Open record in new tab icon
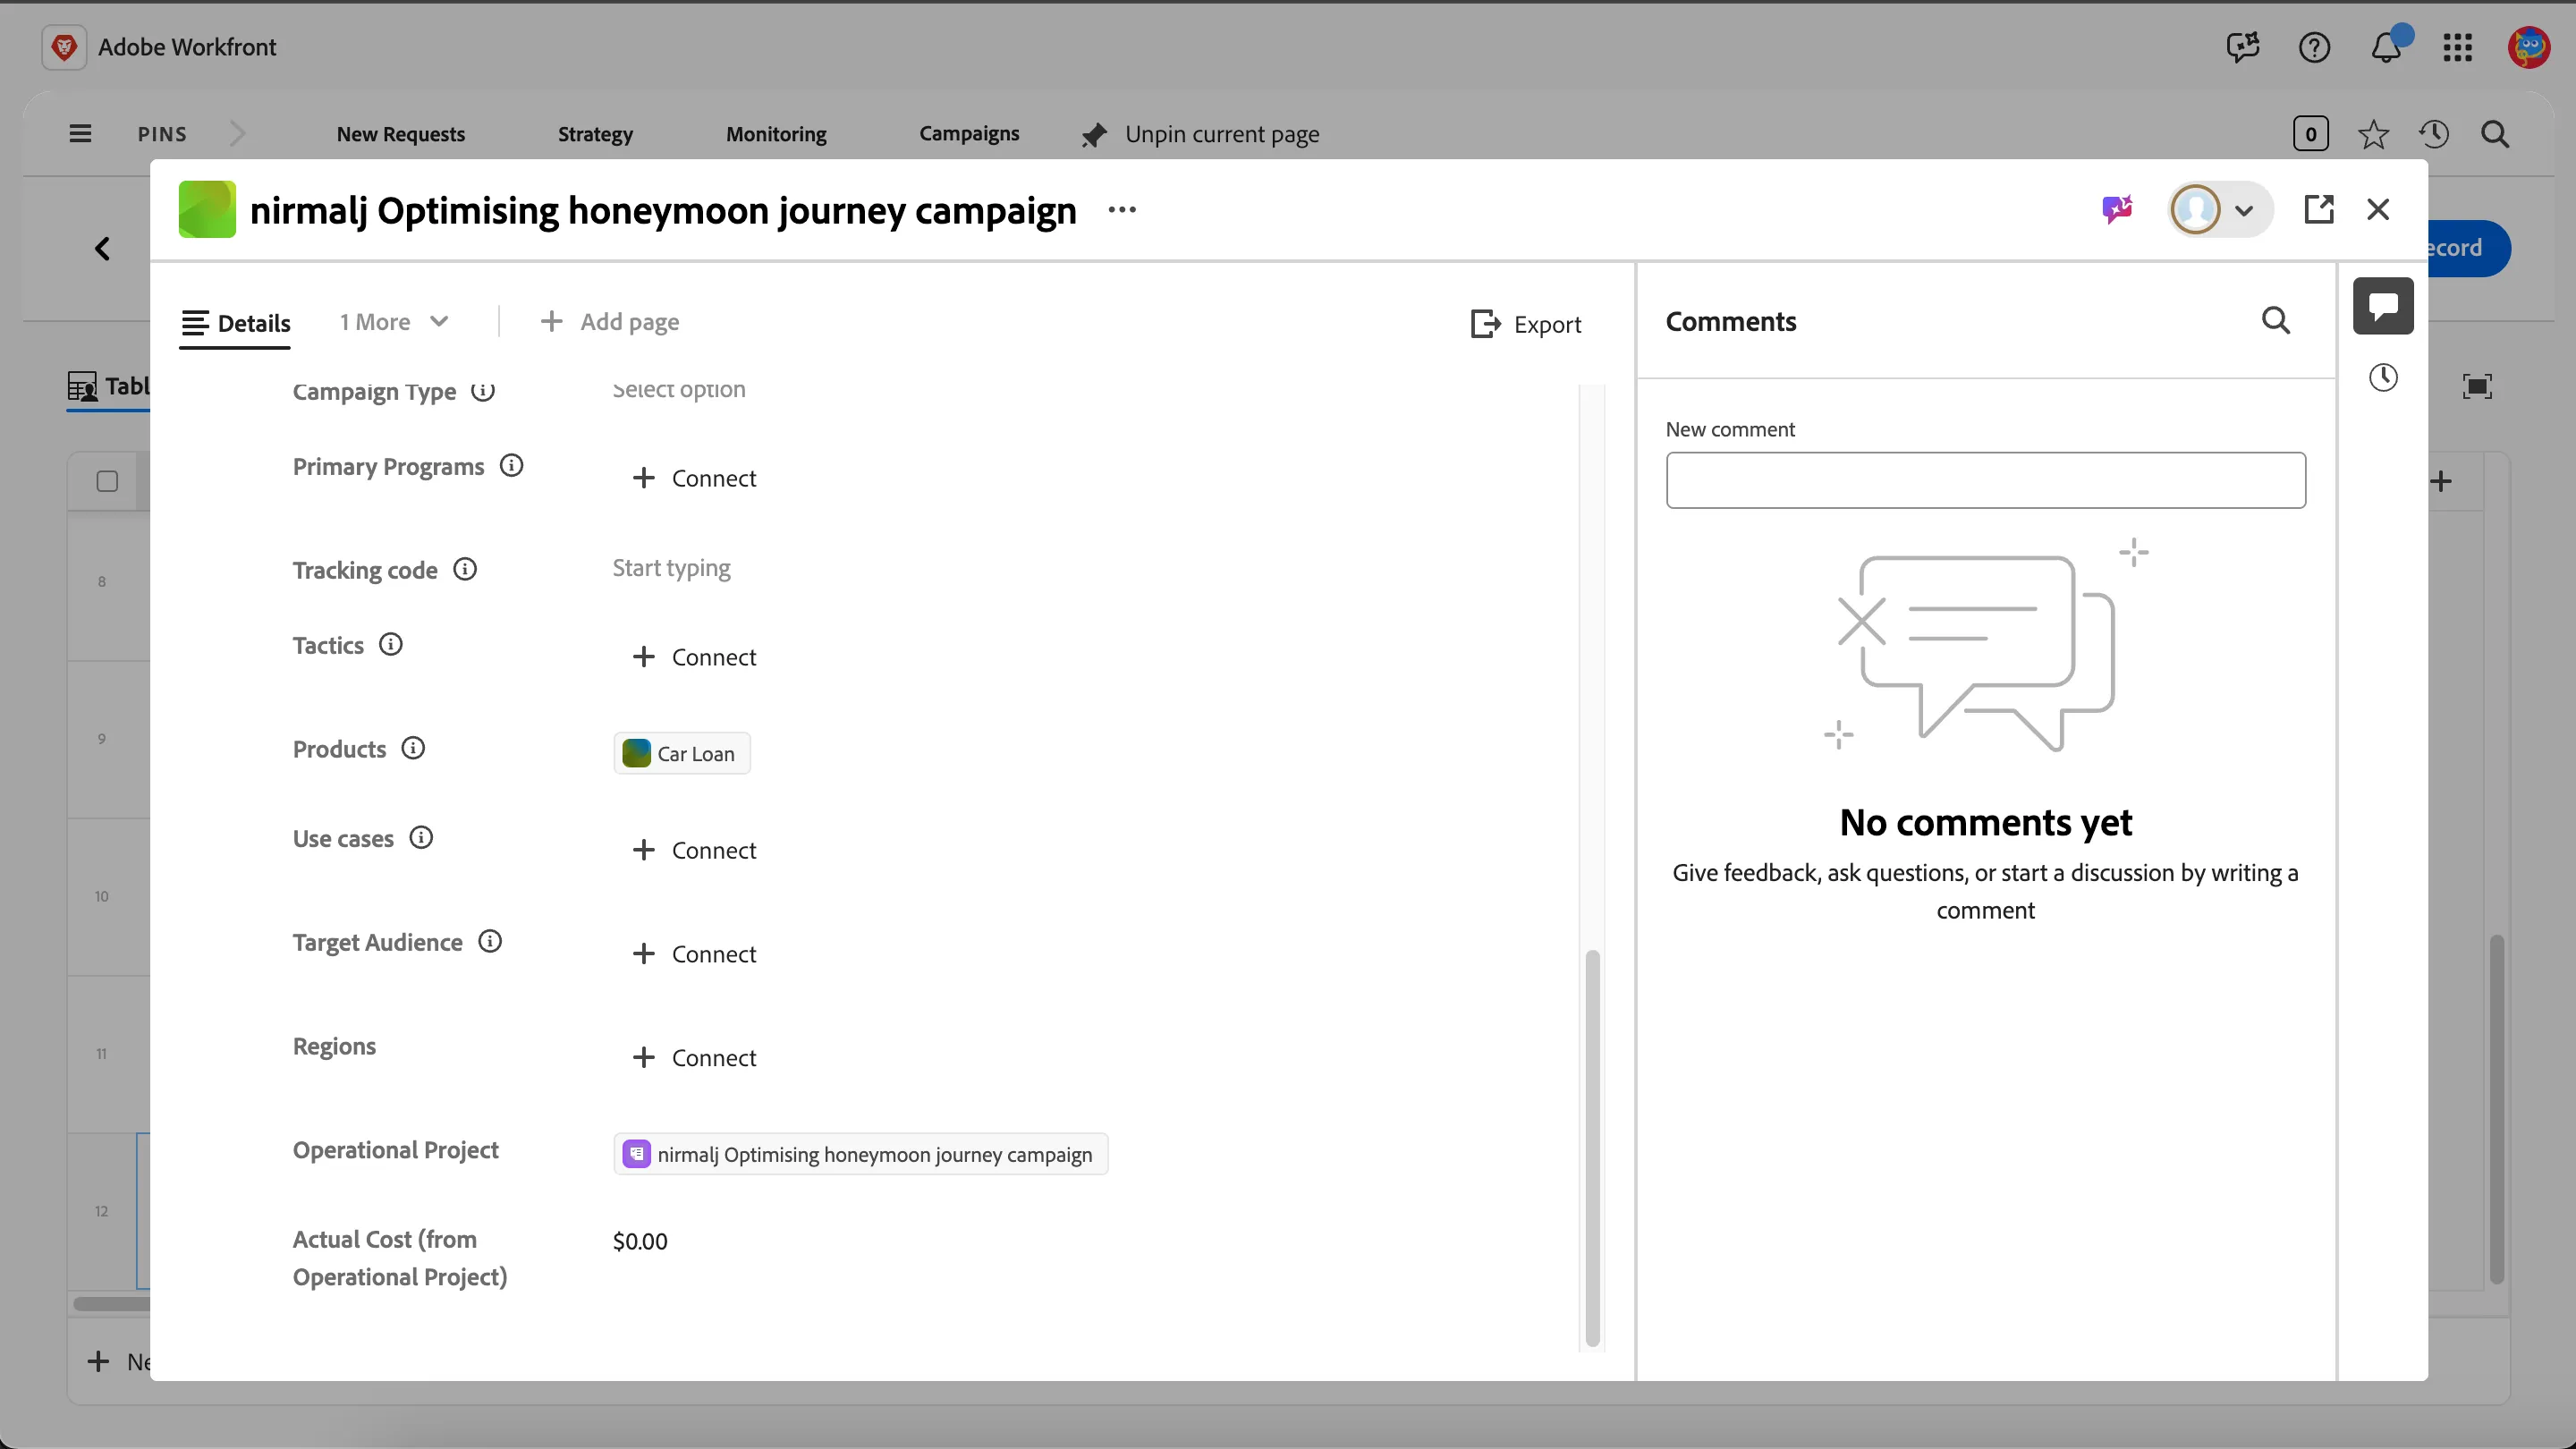 click(x=2318, y=209)
